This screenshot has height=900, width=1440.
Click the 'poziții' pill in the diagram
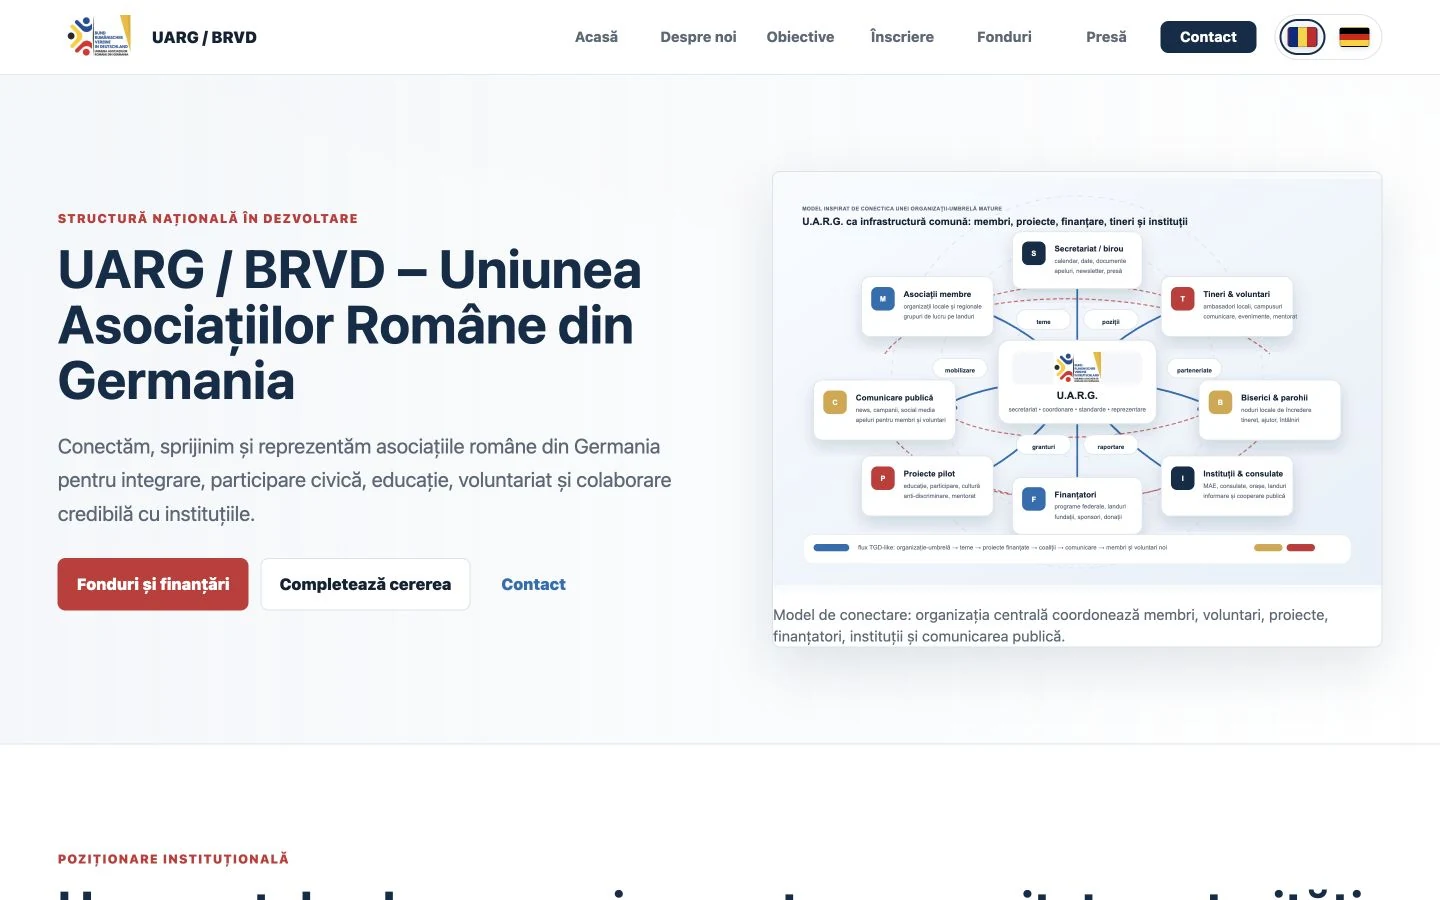click(1111, 322)
